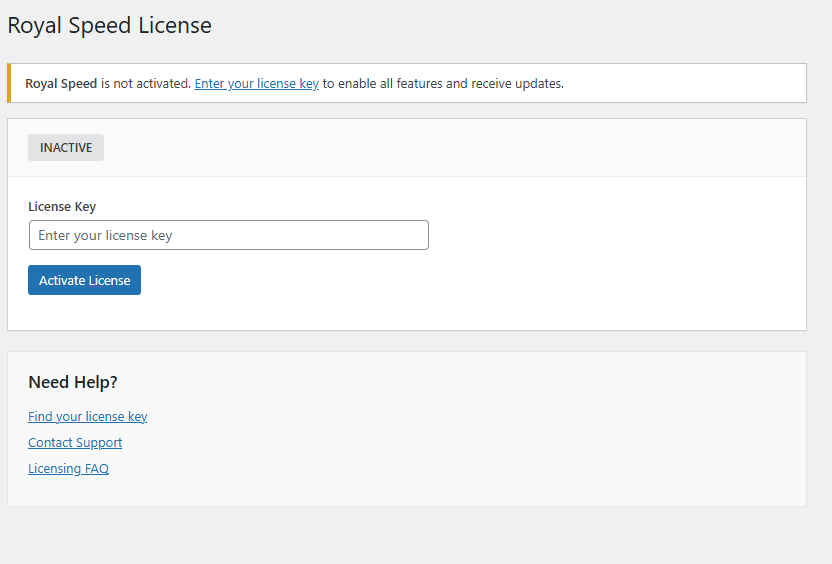Click the 'Royal Speed License' page heading
Image resolution: width=832 pixels, height=564 pixels.
click(109, 25)
